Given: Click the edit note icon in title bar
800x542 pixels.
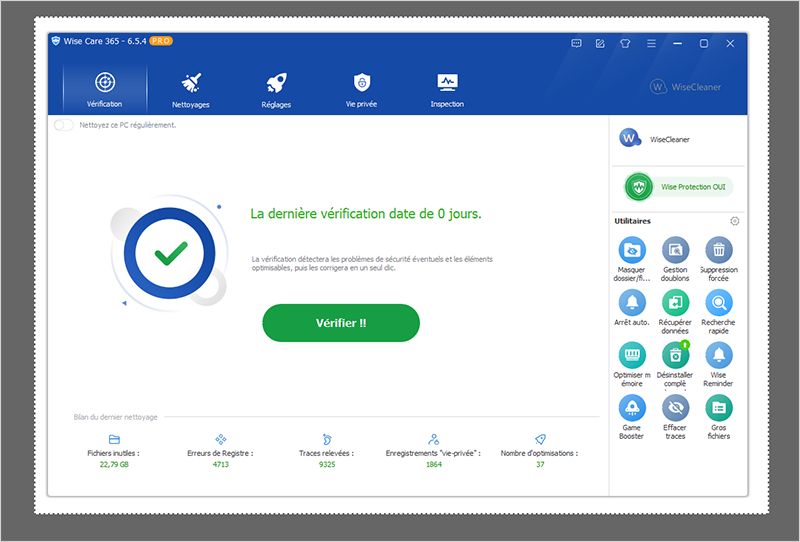Looking at the screenshot, I should pyautogui.click(x=600, y=43).
